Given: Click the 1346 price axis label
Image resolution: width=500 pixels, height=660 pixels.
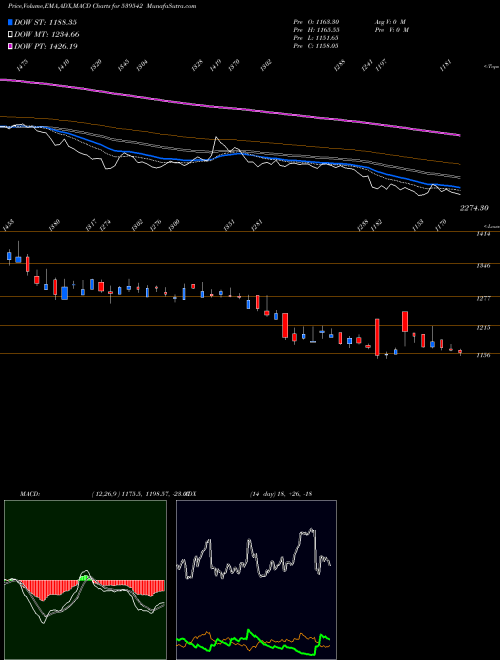Looking at the screenshot, I should click(x=484, y=266).
